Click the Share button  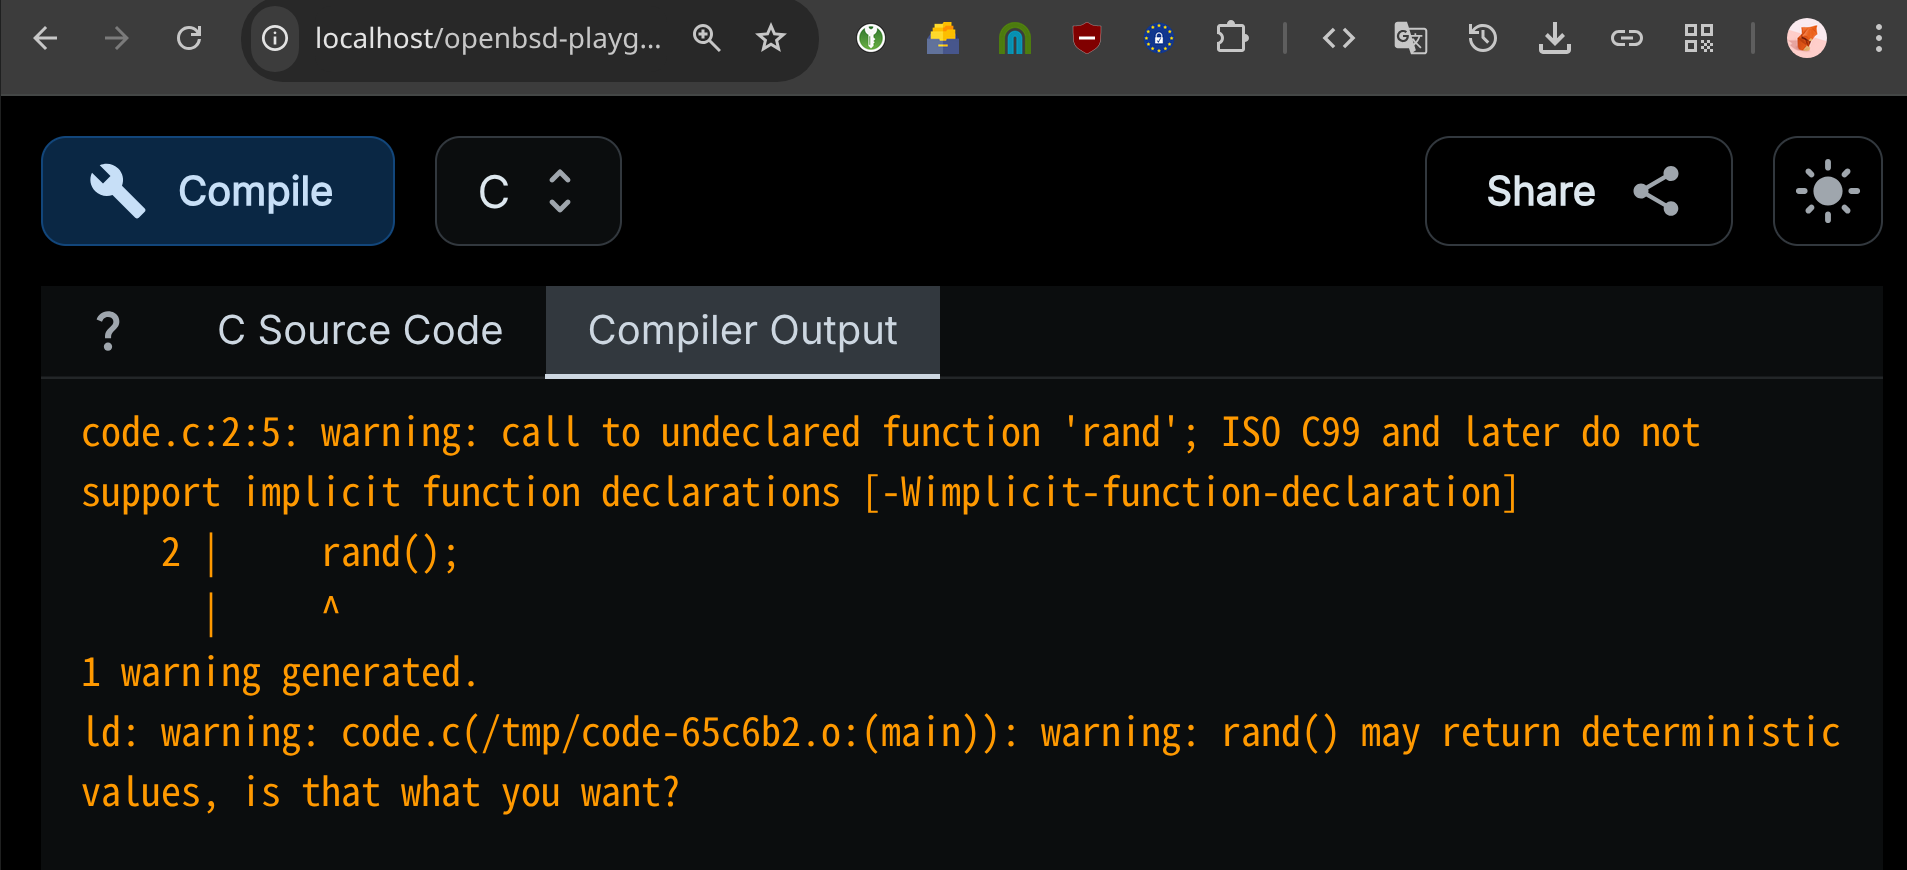(1578, 191)
